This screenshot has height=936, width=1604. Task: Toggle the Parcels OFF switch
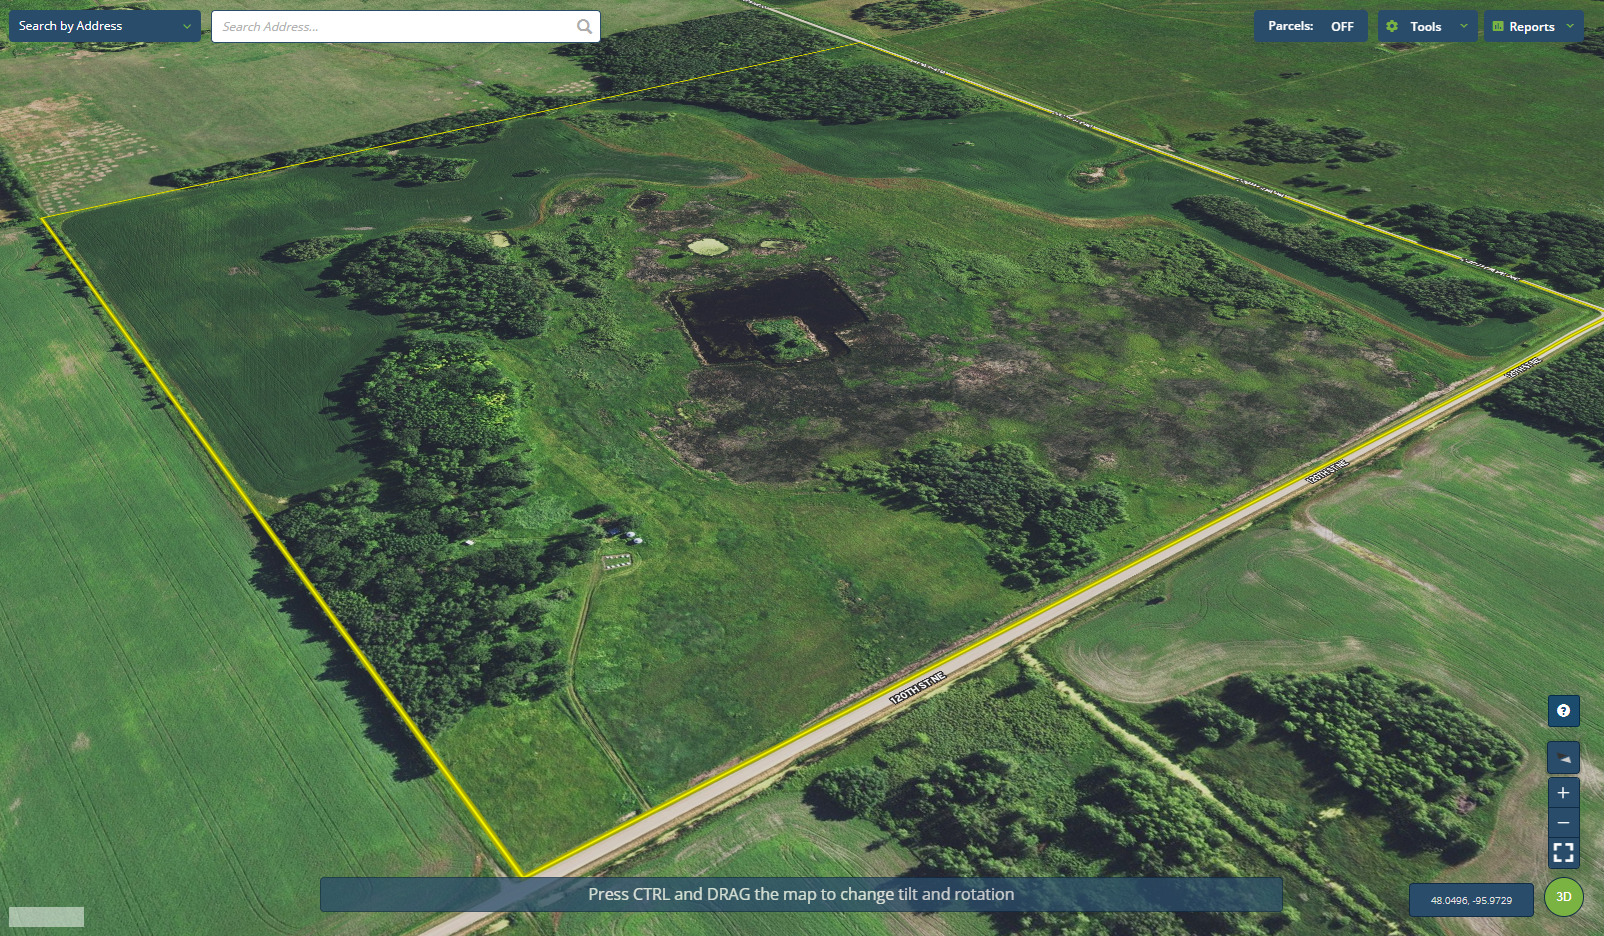1341,27
